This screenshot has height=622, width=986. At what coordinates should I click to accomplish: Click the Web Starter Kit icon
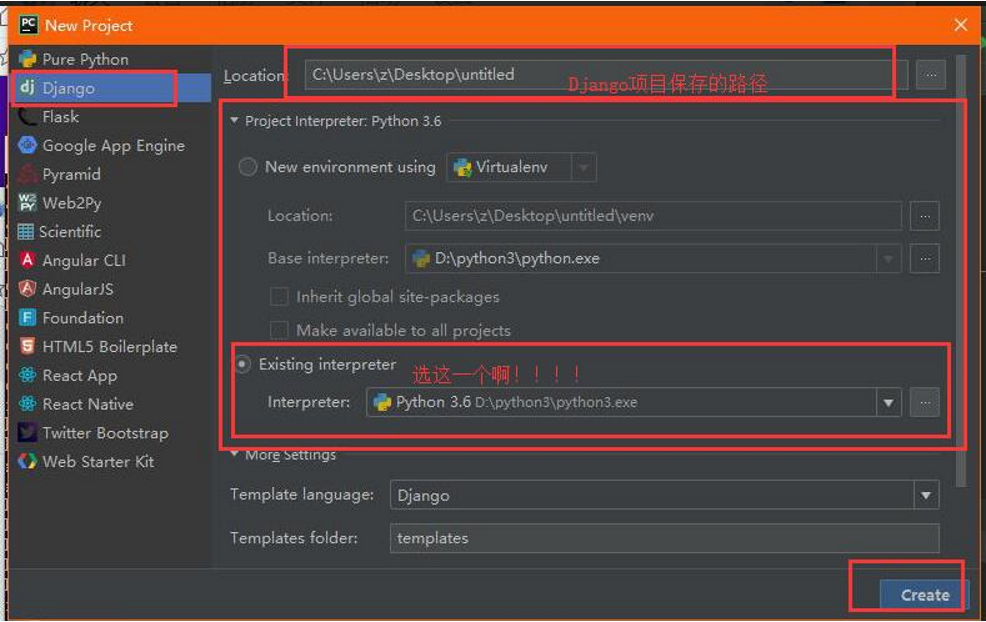click(x=27, y=461)
